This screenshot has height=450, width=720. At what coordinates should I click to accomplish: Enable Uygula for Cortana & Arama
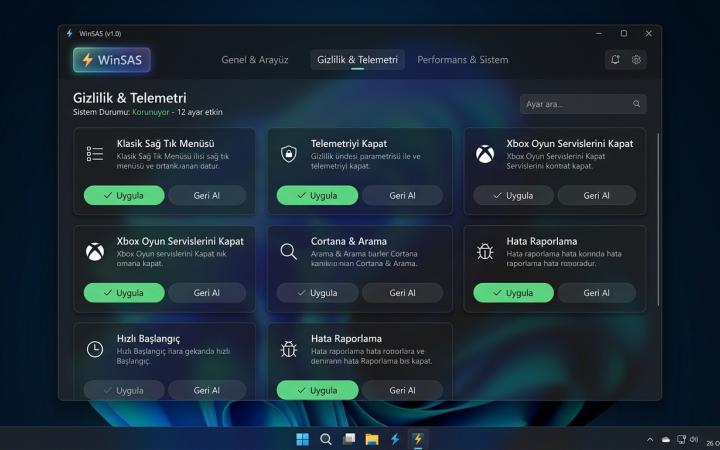[317, 292]
